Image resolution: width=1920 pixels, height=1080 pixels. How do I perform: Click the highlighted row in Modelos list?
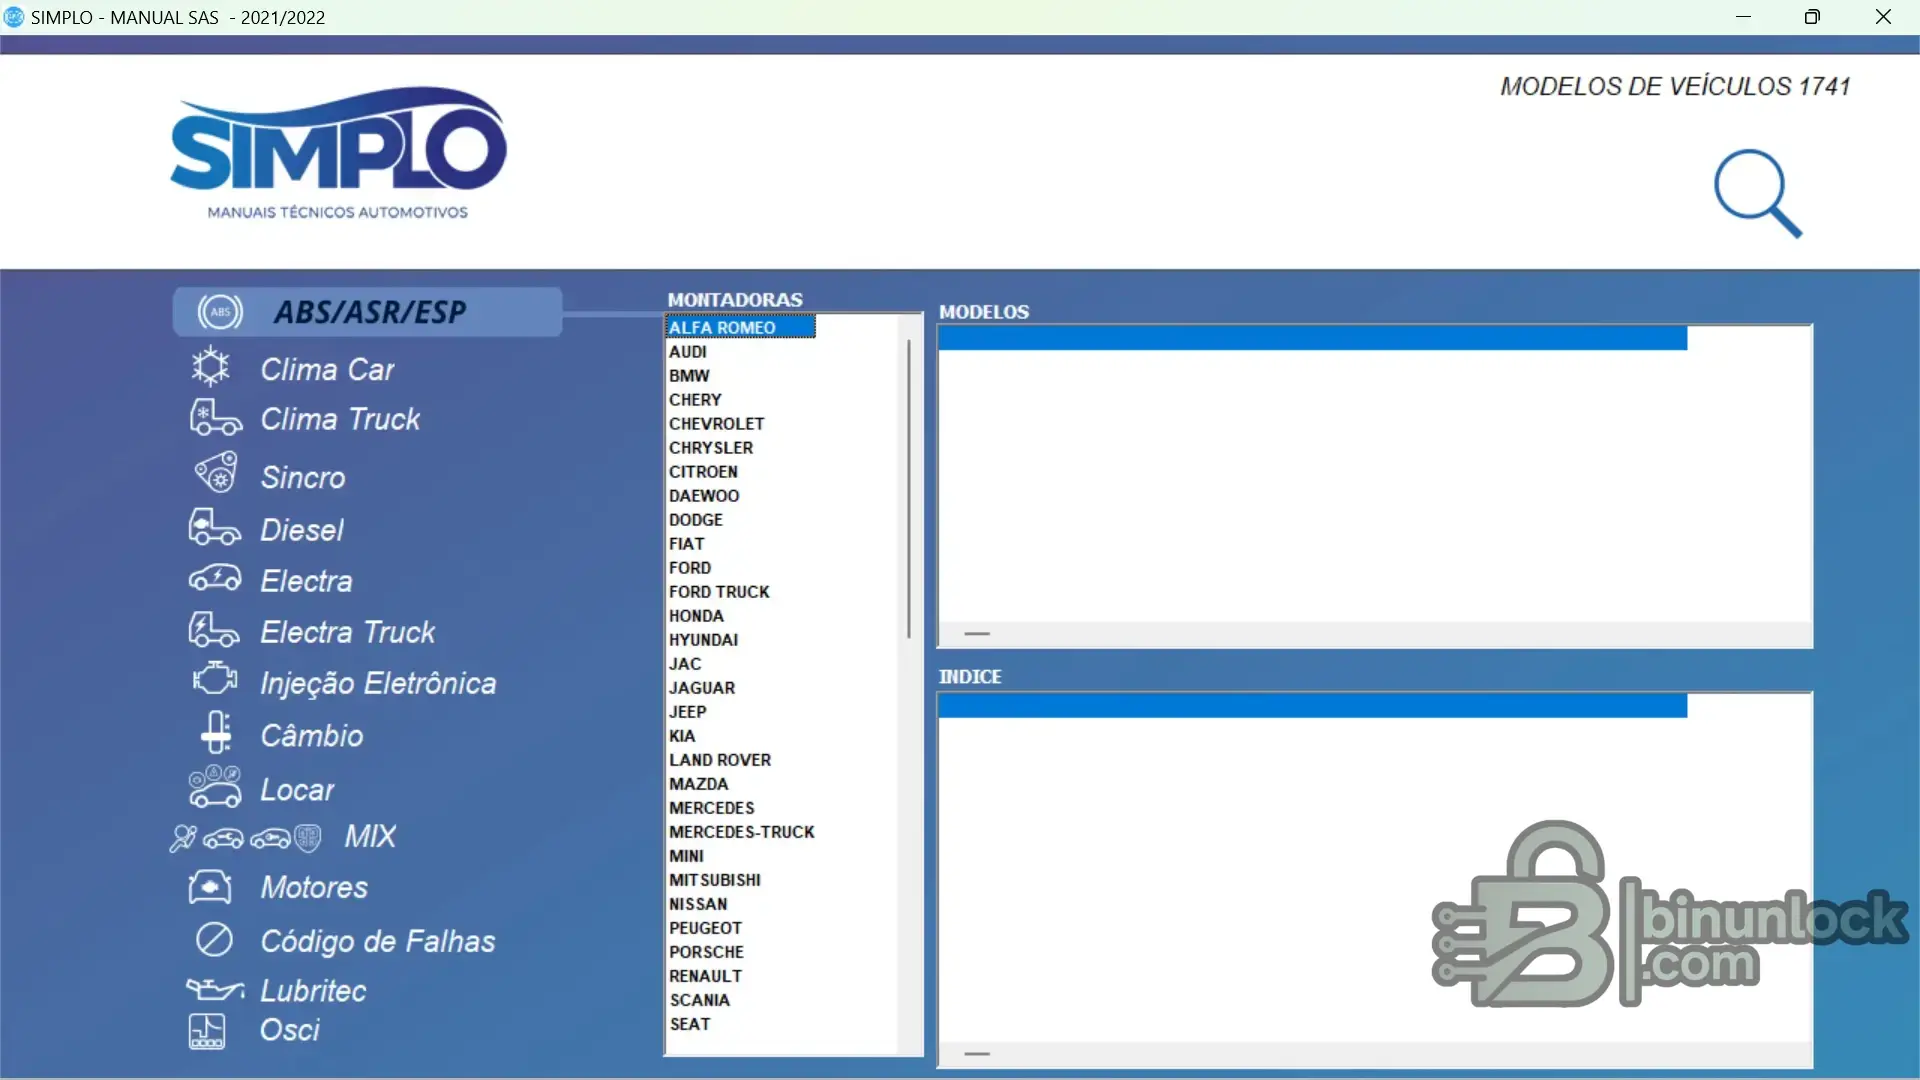[x=1313, y=338]
